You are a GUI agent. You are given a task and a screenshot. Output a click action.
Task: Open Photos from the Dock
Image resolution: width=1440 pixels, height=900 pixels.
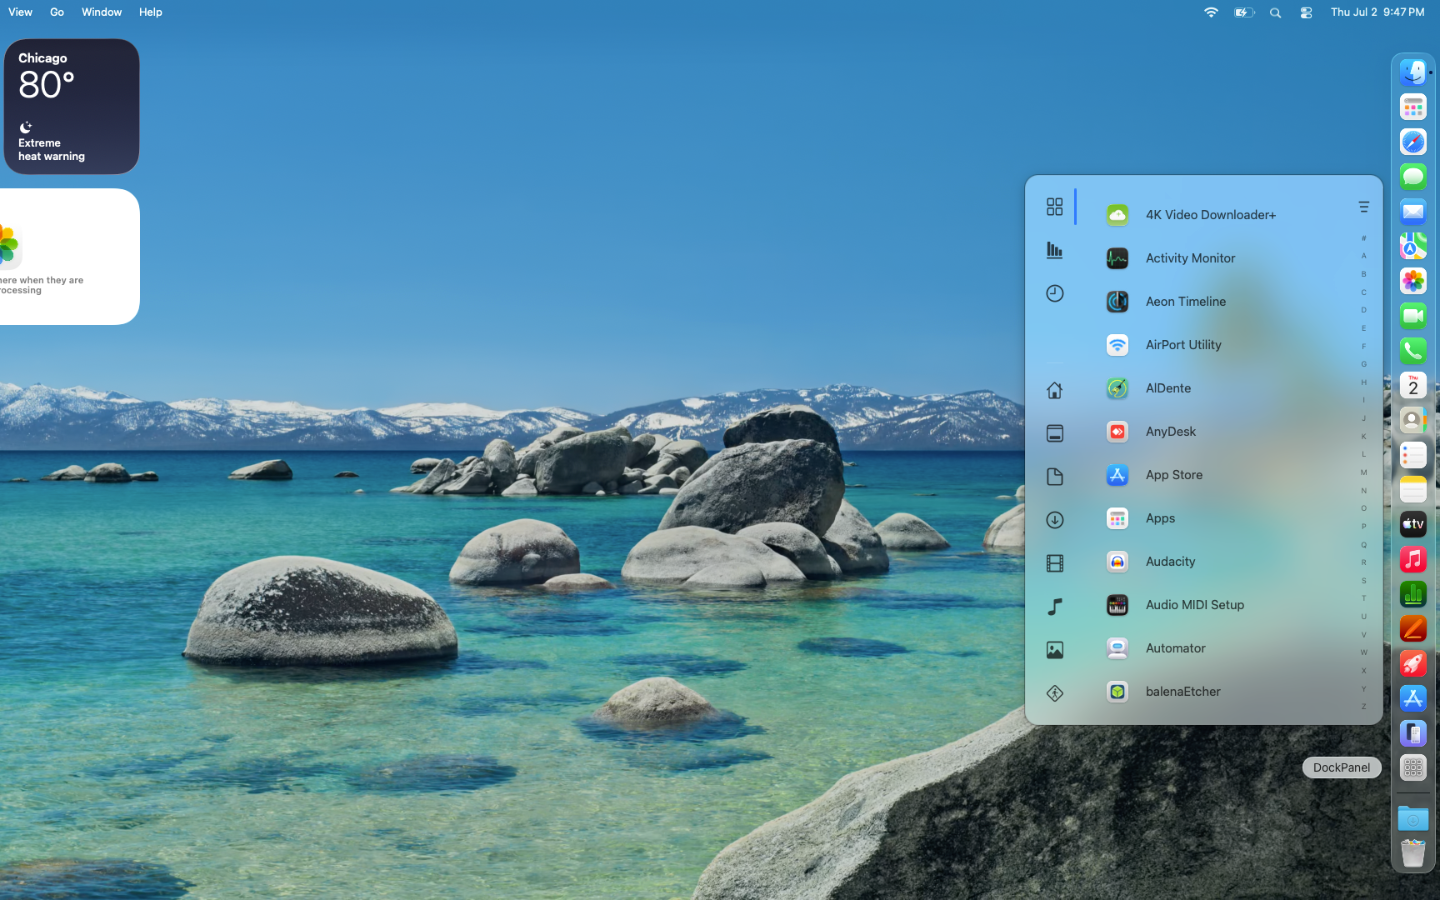(x=1413, y=281)
